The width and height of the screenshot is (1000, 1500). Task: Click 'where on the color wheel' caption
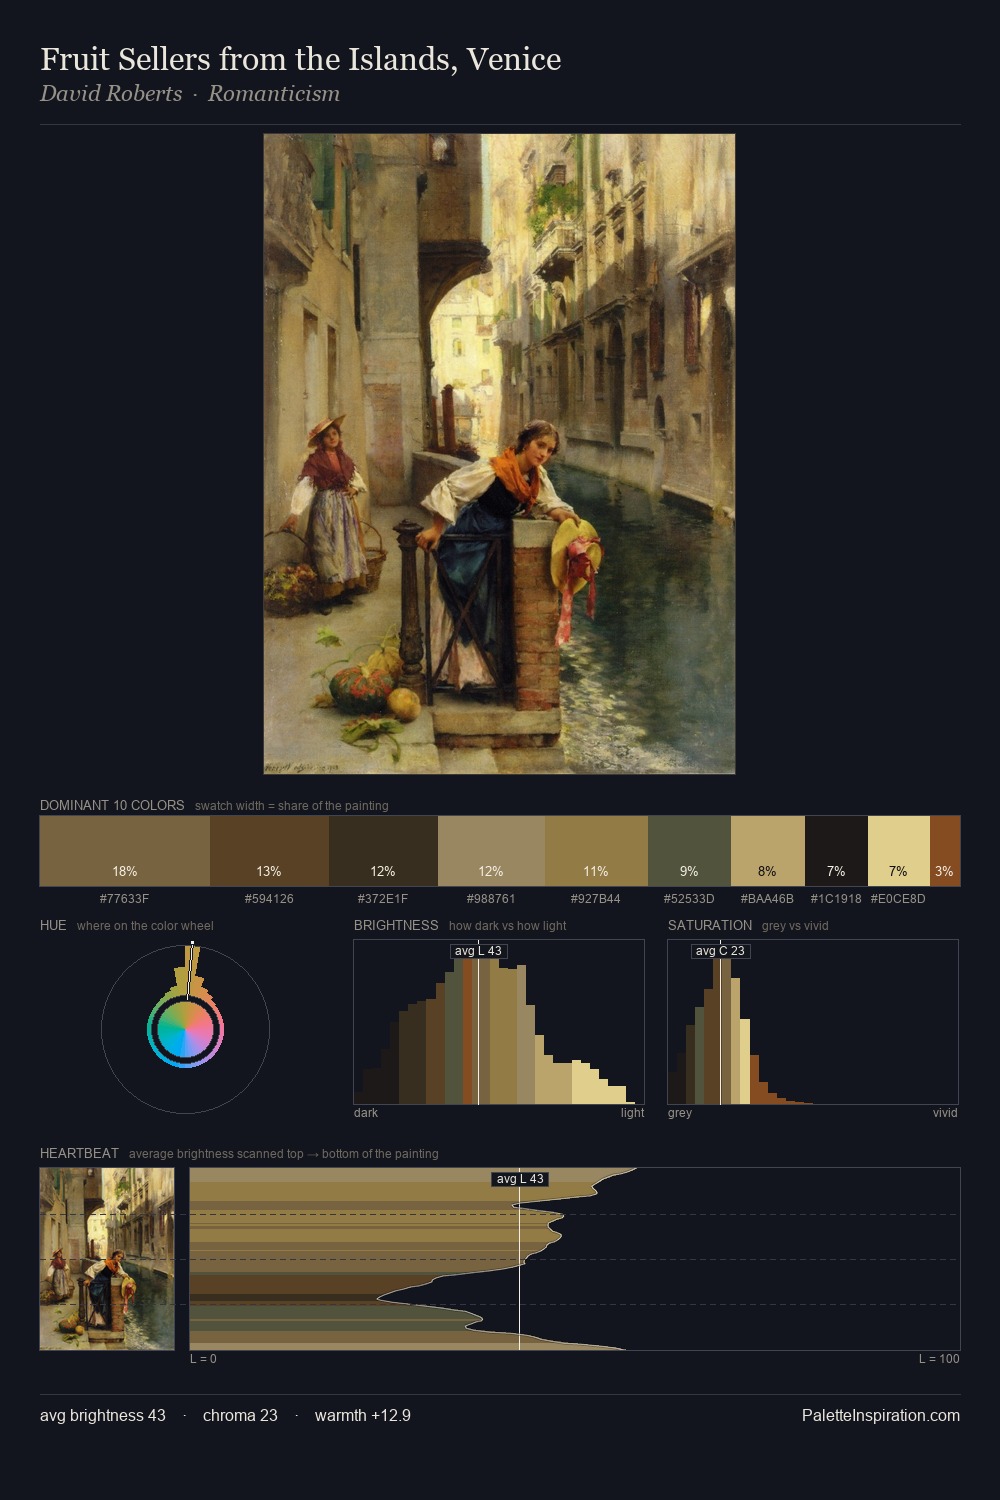tap(145, 926)
